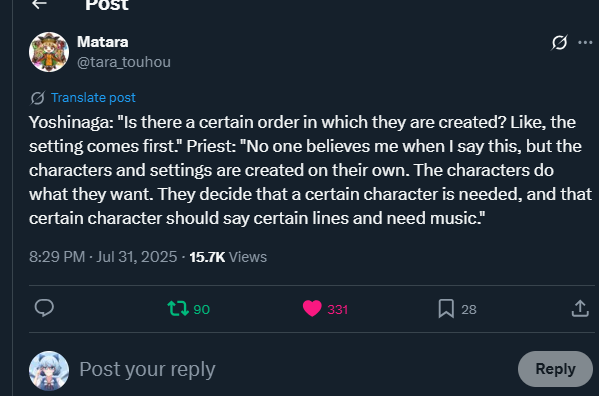Share the post with the upload arrow icon

tap(580, 309)
